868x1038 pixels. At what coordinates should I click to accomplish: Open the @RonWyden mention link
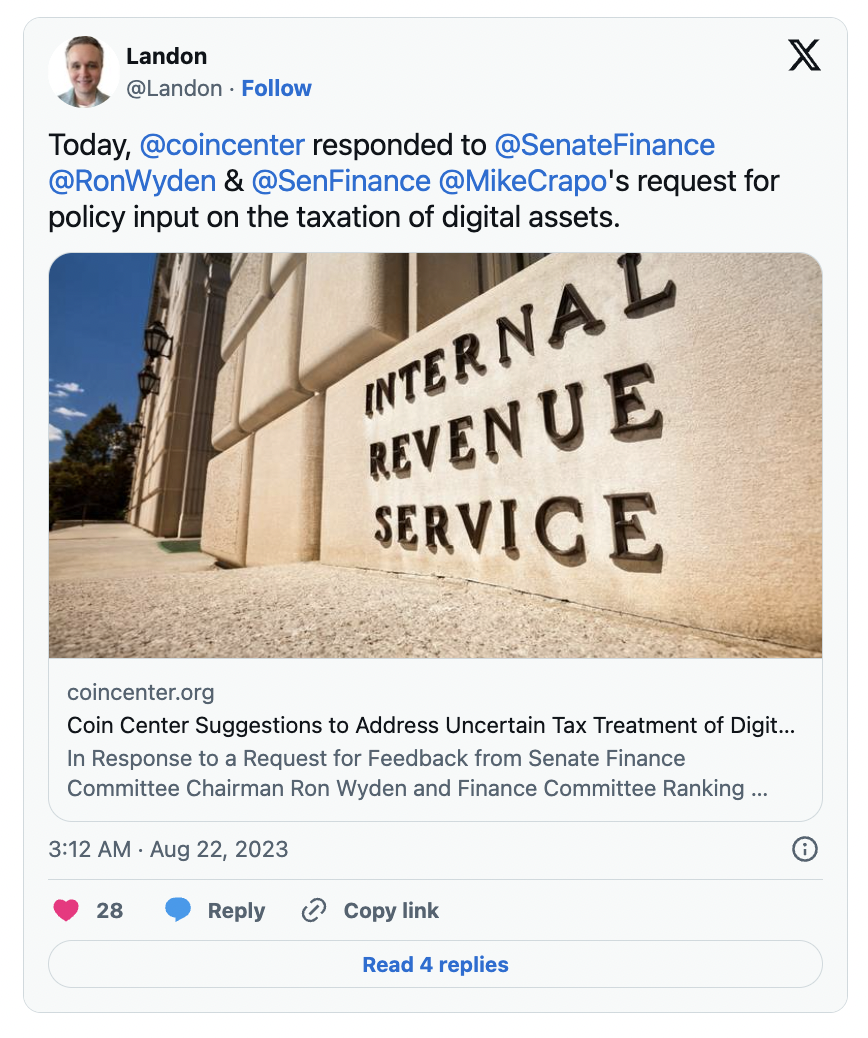pyautogui.click(x=132, y=181)
